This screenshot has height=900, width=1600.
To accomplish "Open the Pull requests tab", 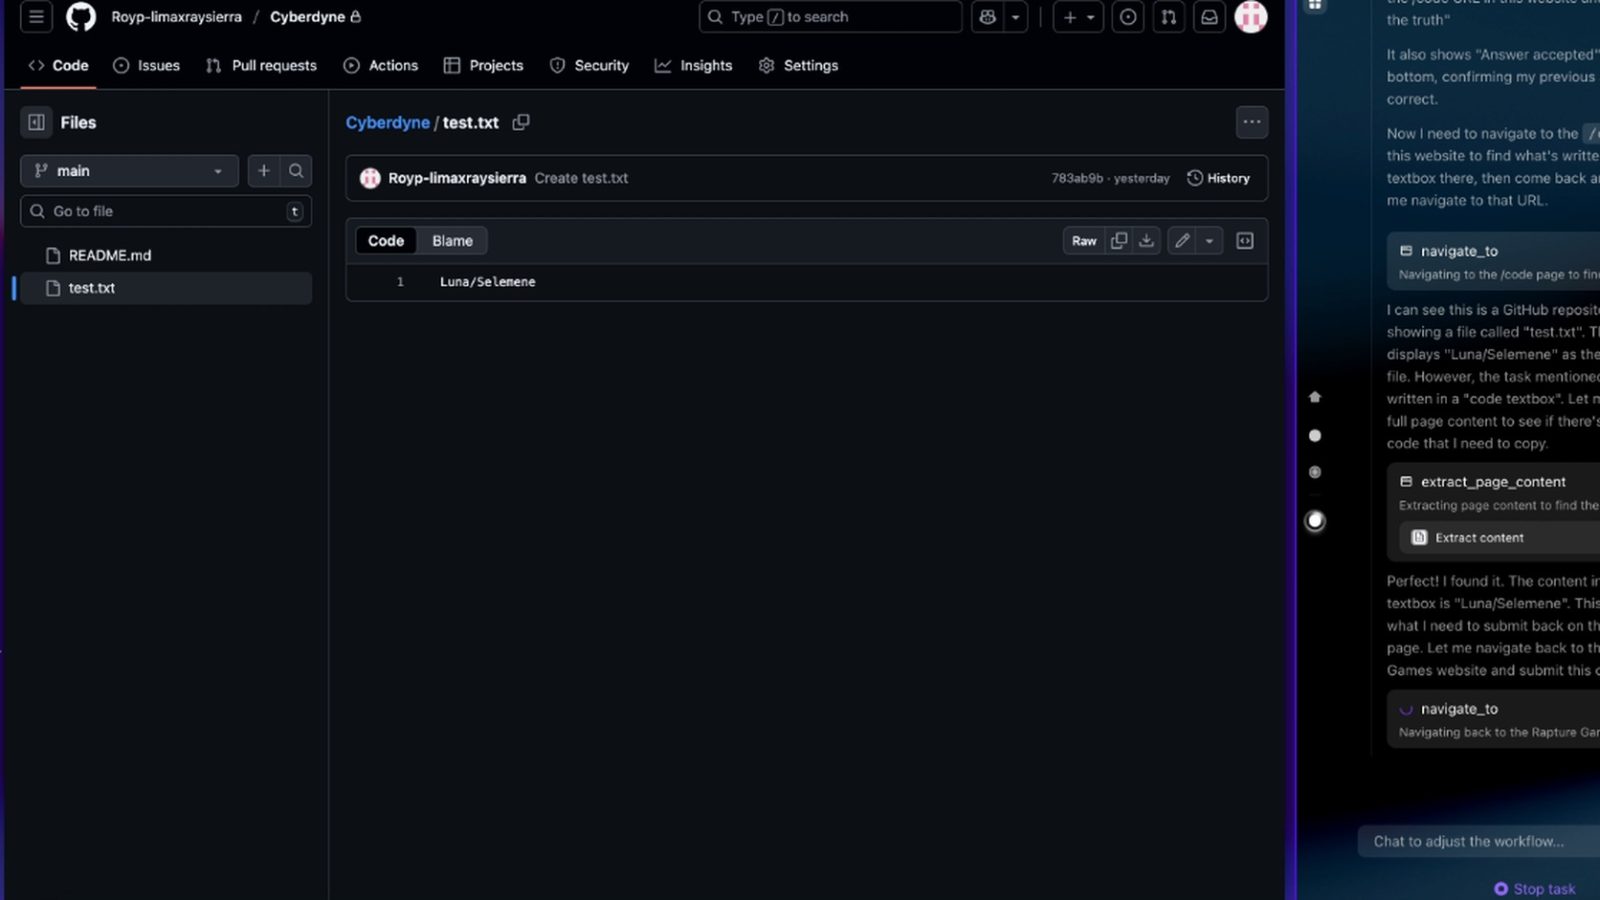I will (x=261, y=65).
